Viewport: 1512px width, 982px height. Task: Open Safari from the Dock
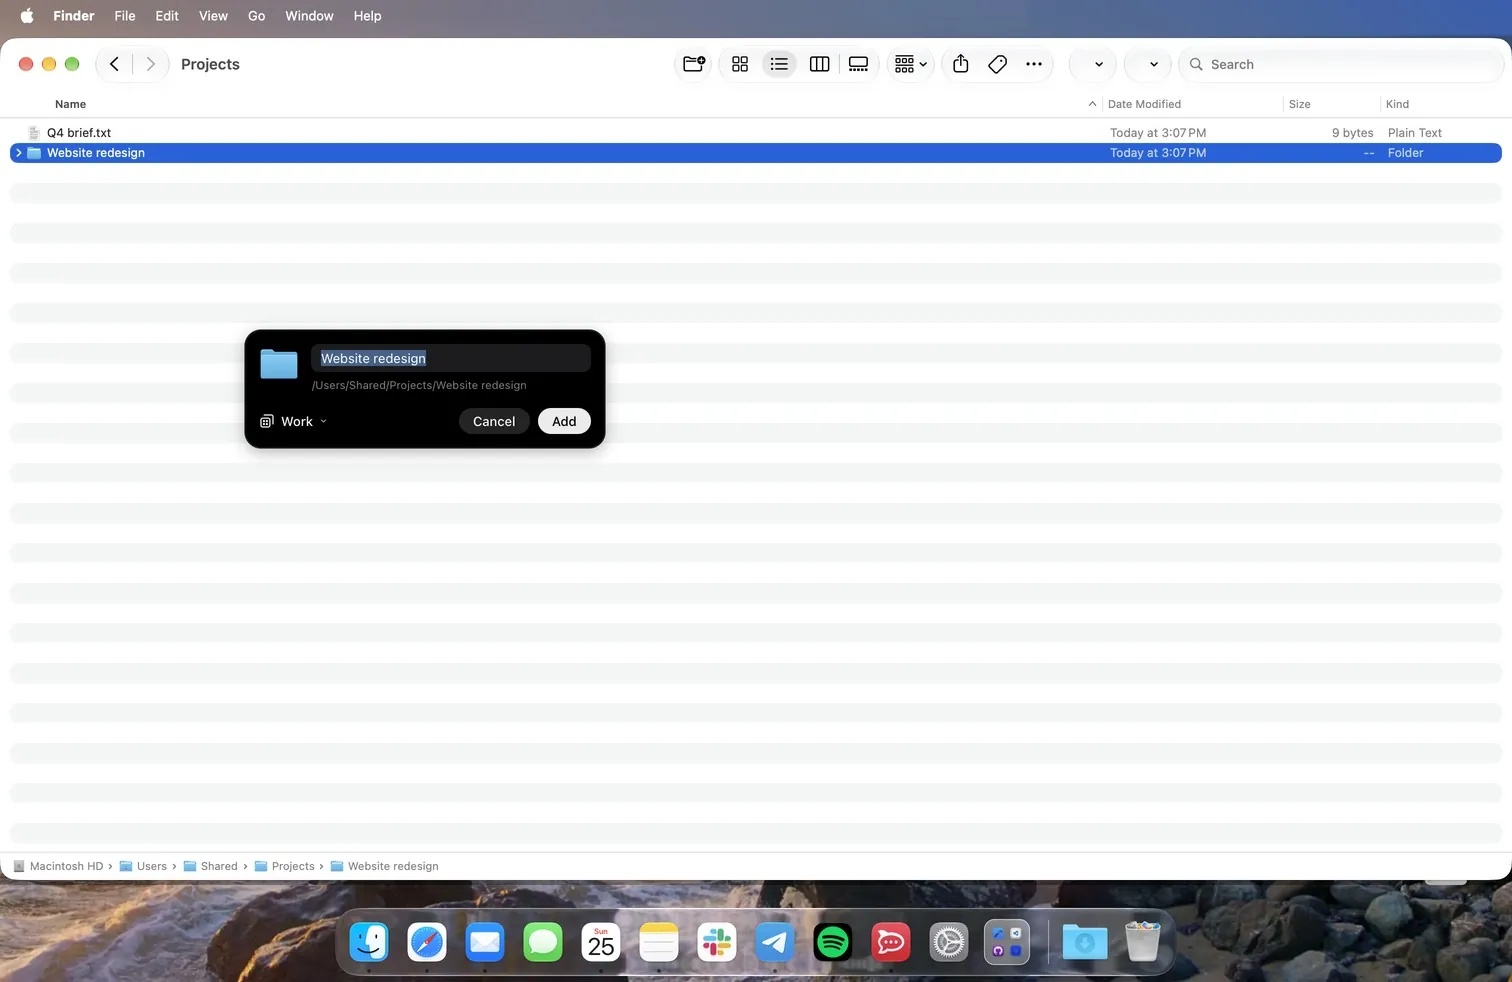click(427, 942)
